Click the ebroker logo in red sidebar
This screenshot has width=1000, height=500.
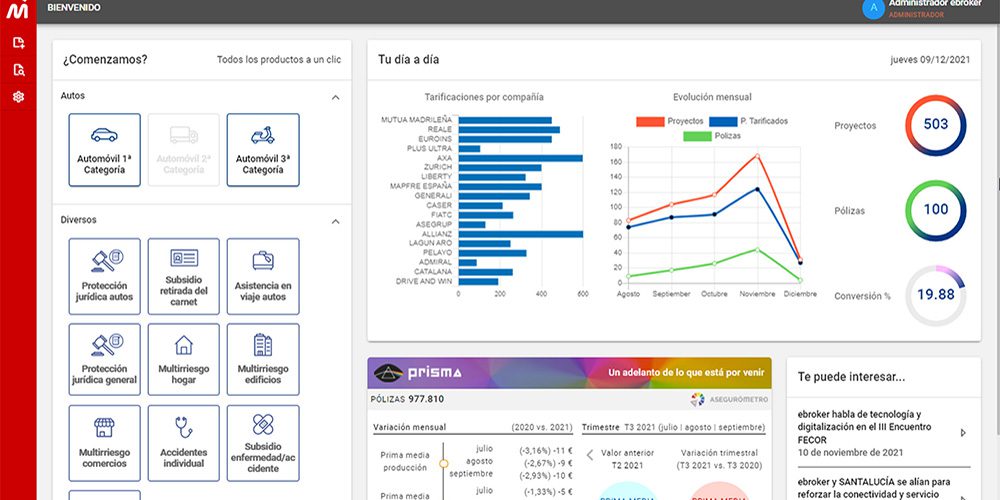[x=17, y=10]
